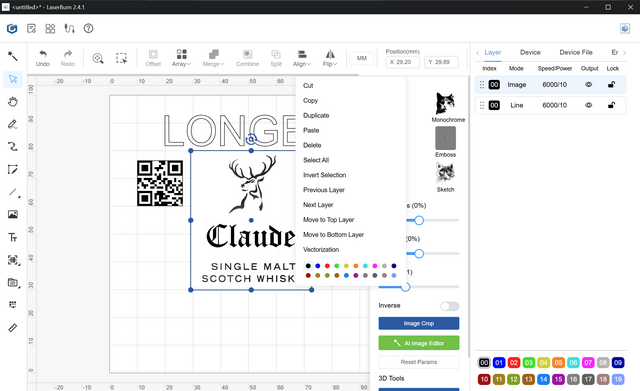The width and height of the screenshot is (640, 391).
Task: Choose Move to Bottom Layer
Action: tap(333, 235)
